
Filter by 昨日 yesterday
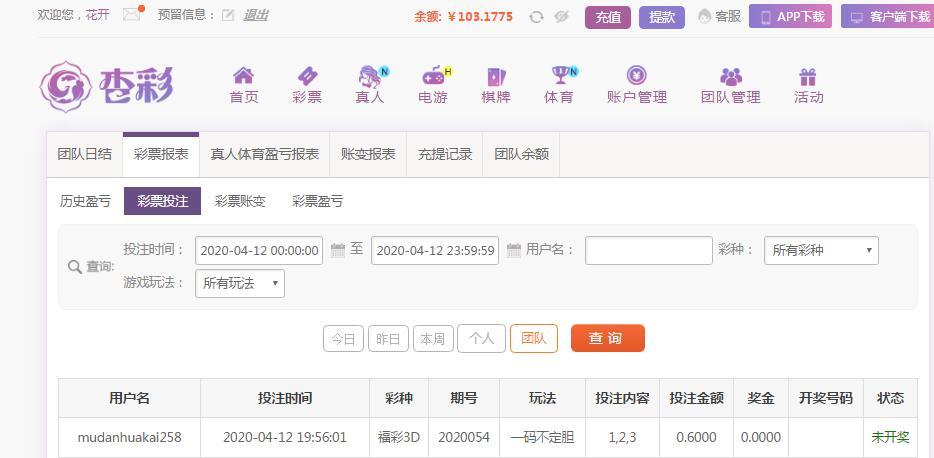pyautogui.click(x=388, y=338)
